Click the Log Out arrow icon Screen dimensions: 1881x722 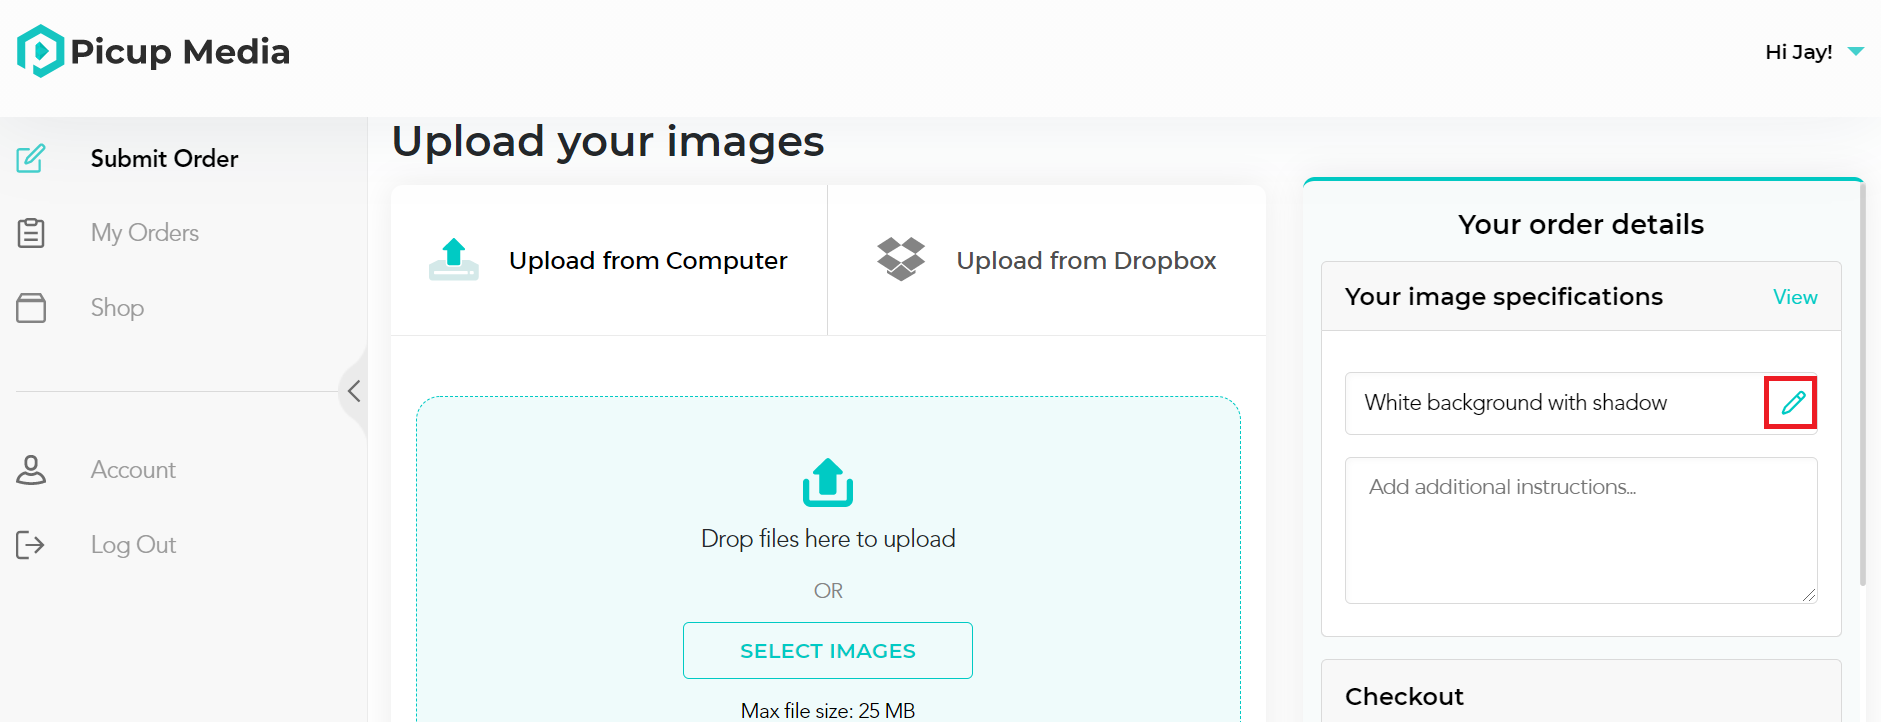pyautogui.click(x=31, y=545)
